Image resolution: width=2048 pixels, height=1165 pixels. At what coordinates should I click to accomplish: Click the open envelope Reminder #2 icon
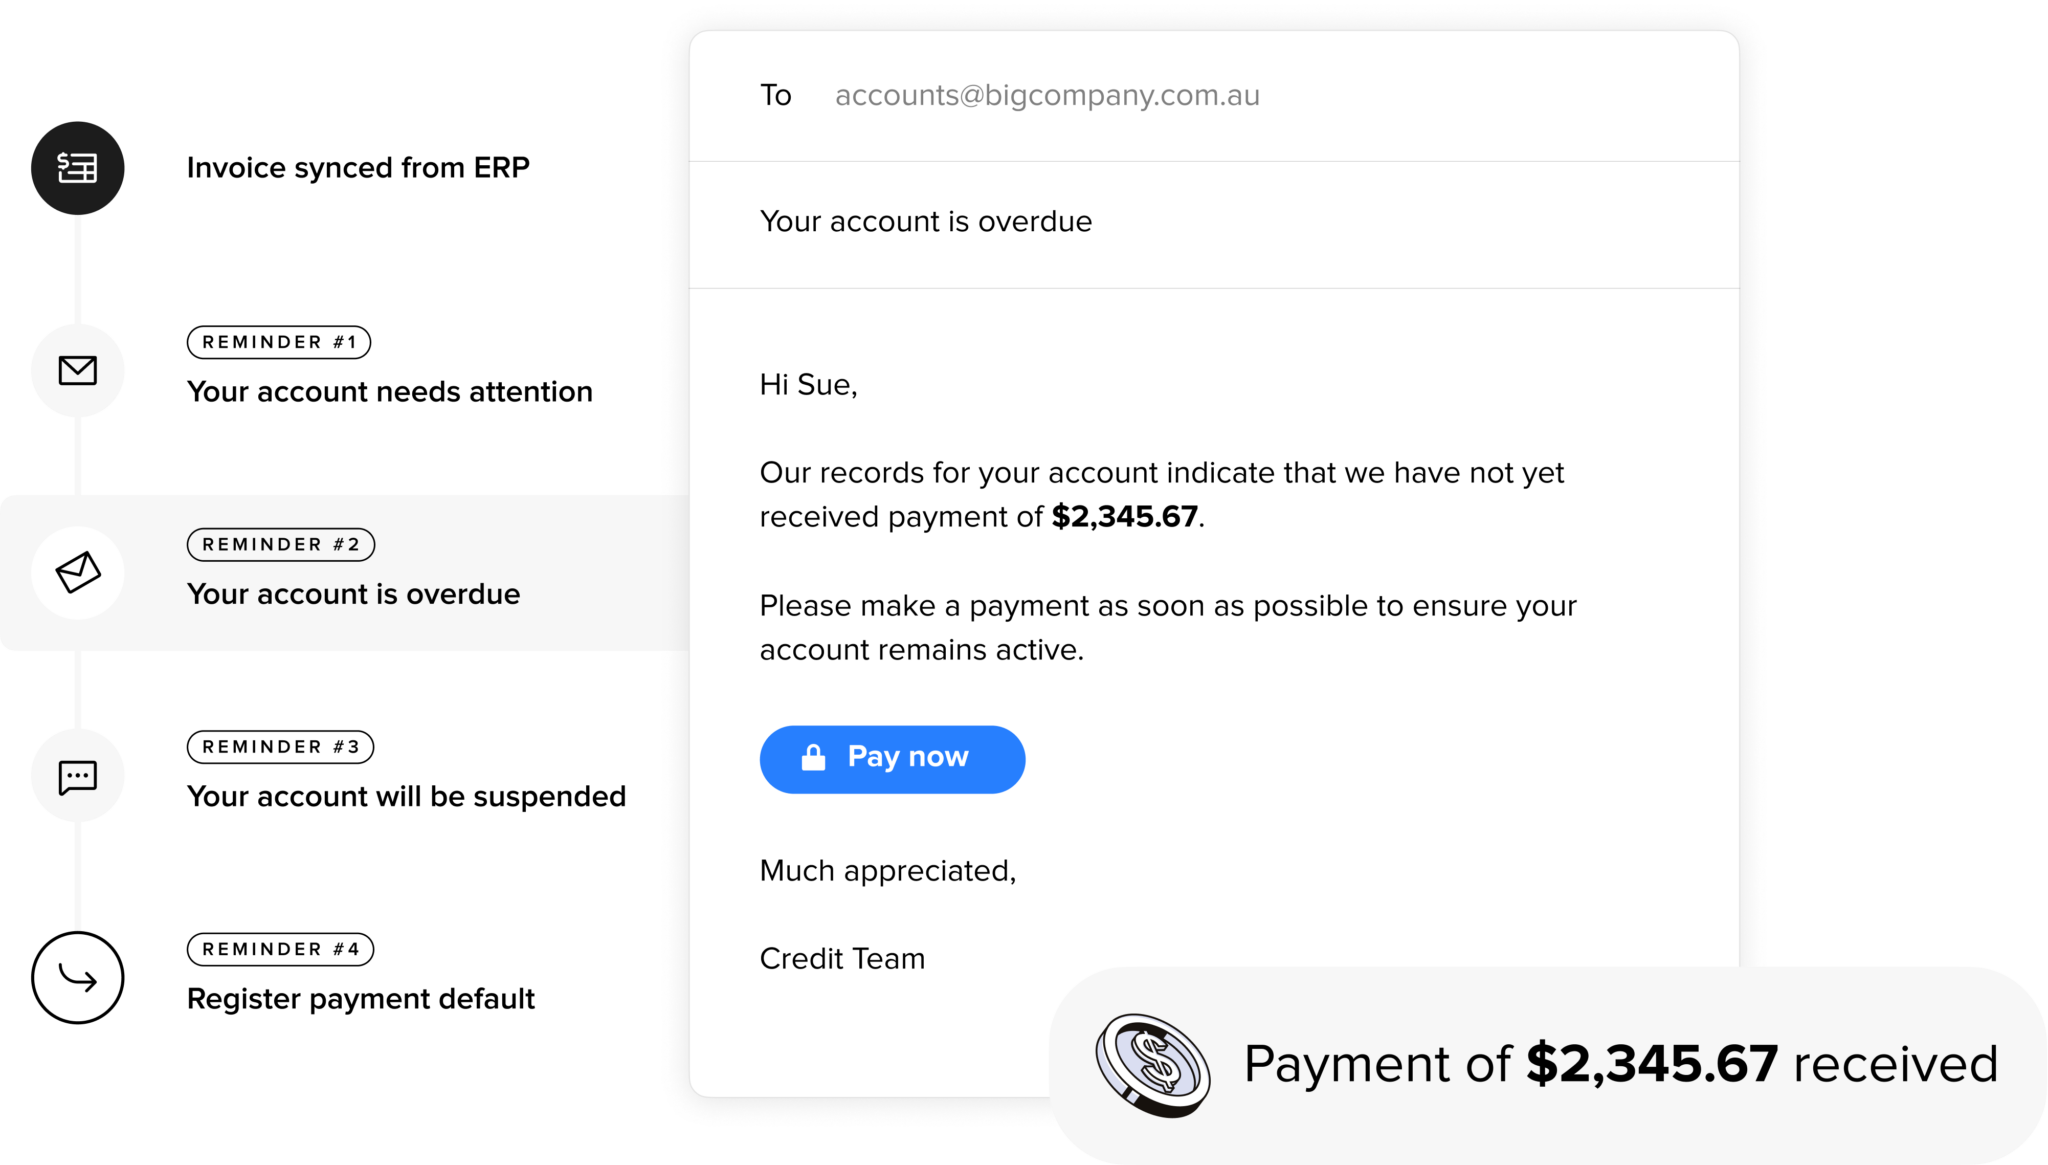(78, 573)
